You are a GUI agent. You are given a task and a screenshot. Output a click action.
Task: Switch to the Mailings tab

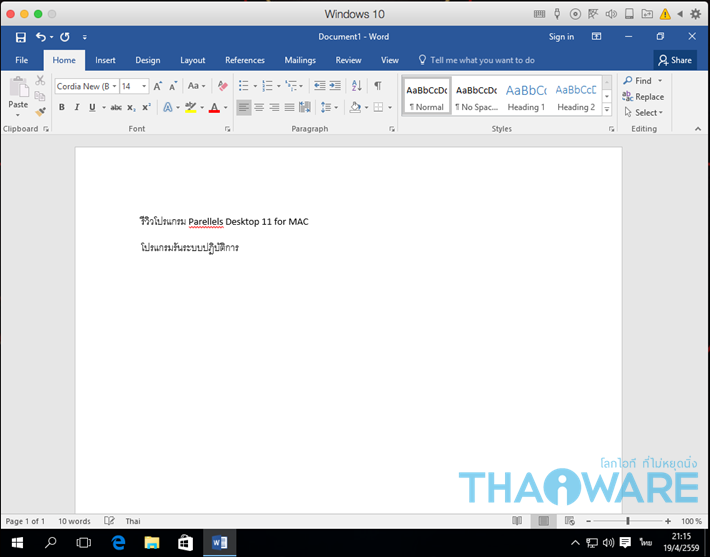[x=300, y=60]
